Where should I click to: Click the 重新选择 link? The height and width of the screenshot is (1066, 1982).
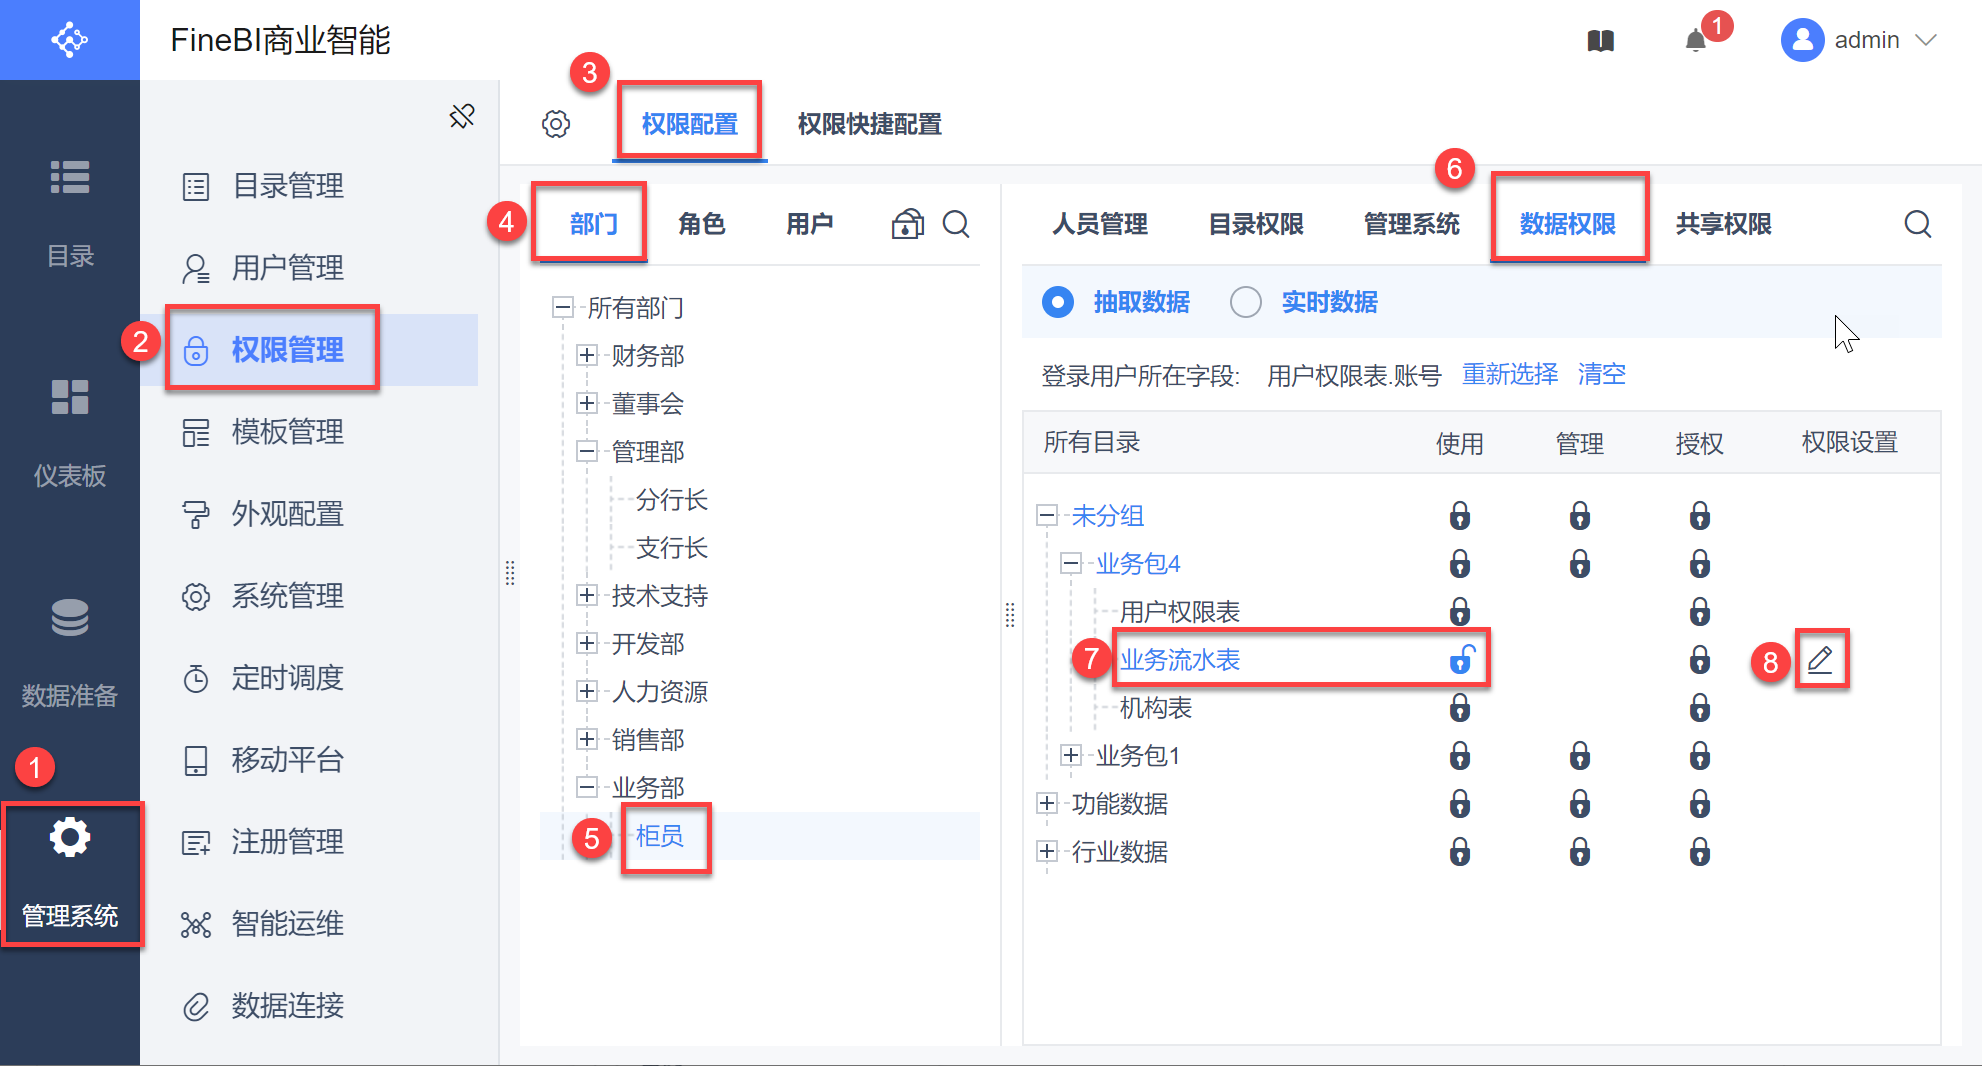(x=1510, y=375)
